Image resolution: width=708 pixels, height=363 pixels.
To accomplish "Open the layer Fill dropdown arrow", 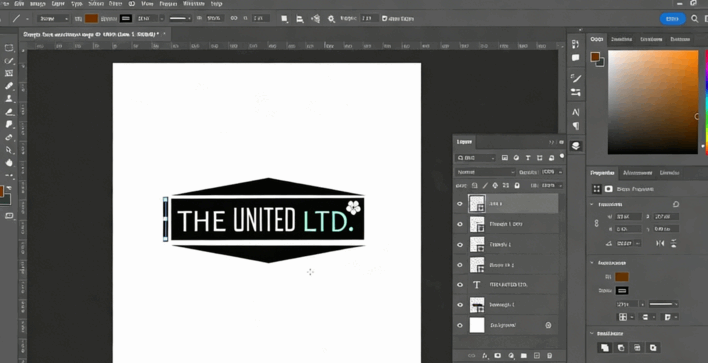I will (x=560, y=185).
